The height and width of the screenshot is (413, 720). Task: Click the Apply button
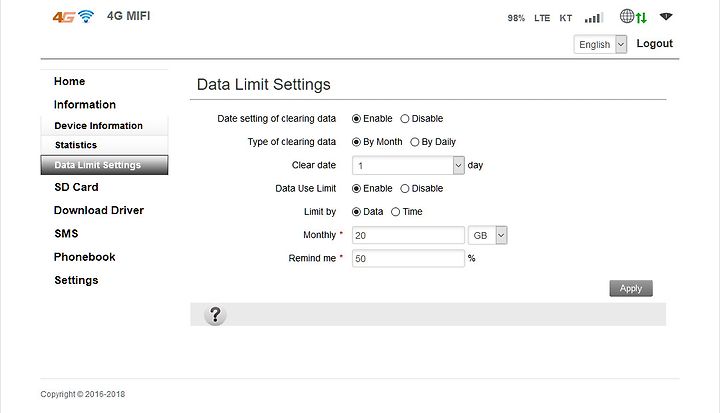(x=631, y=289)
